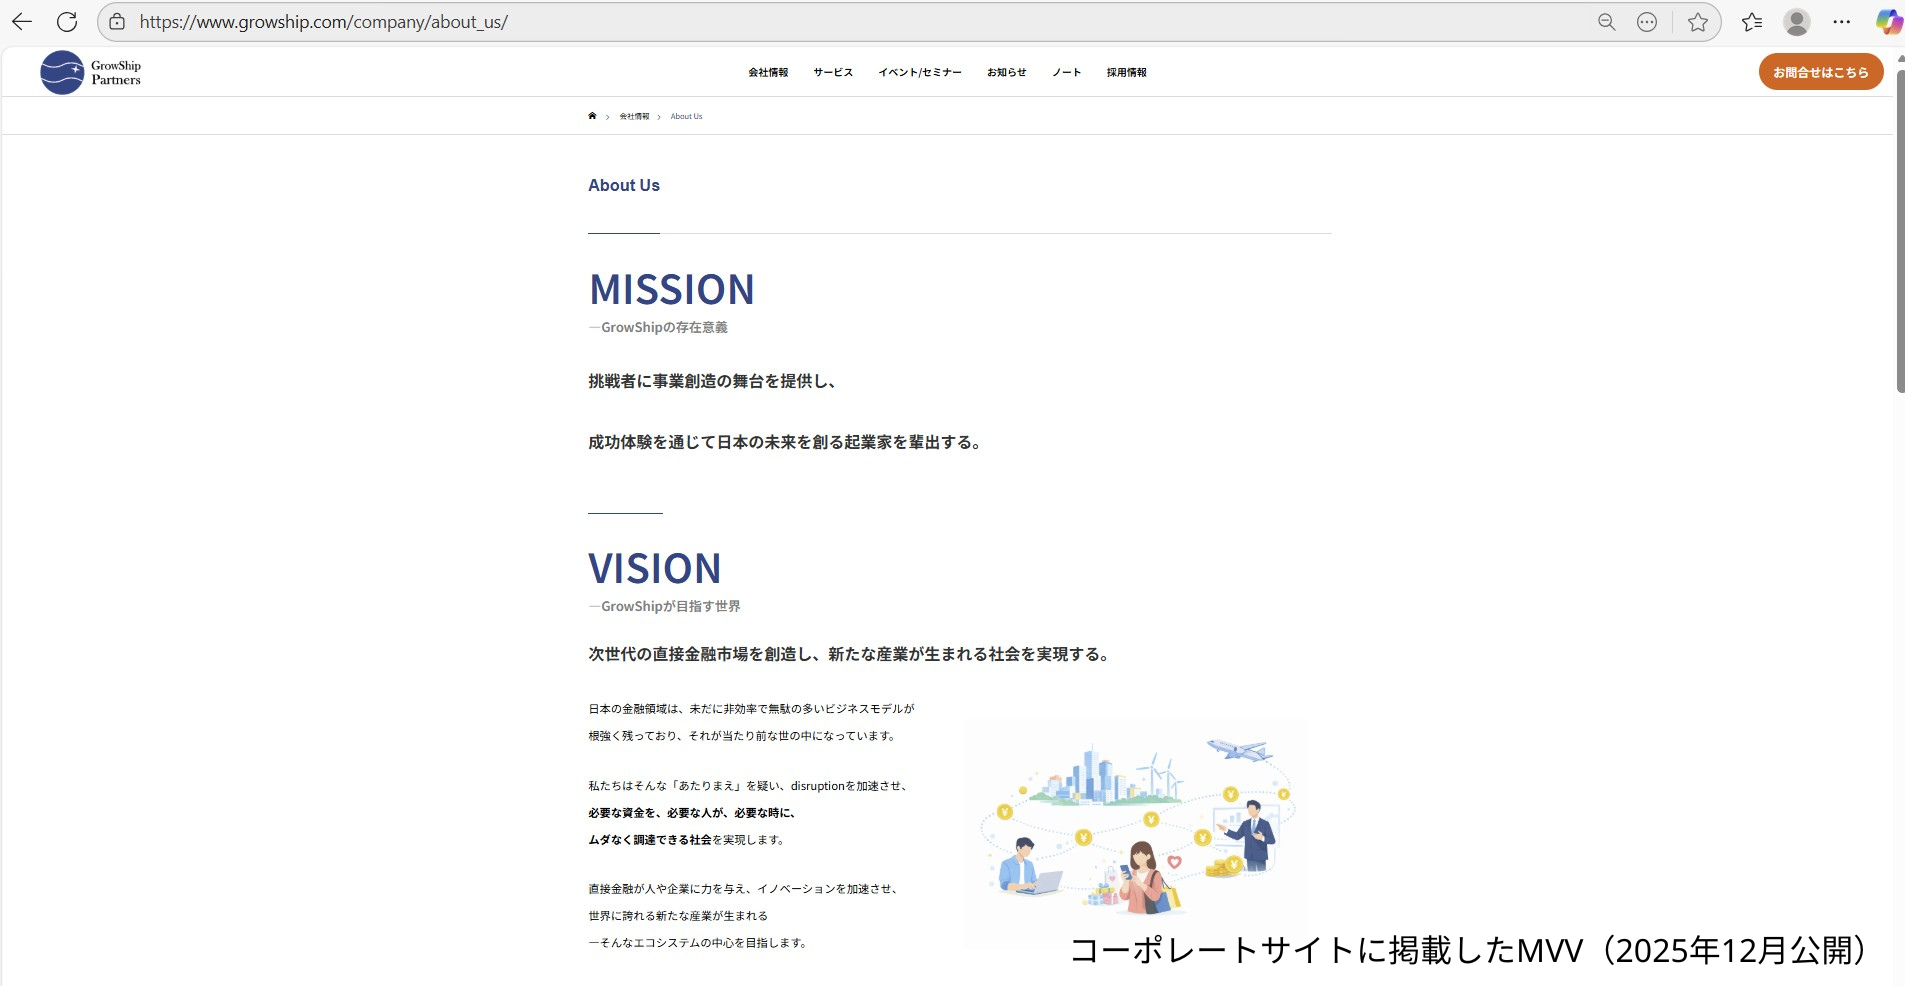Click the browser back arrow
1905x986 pixels.
tap(22, 22)
